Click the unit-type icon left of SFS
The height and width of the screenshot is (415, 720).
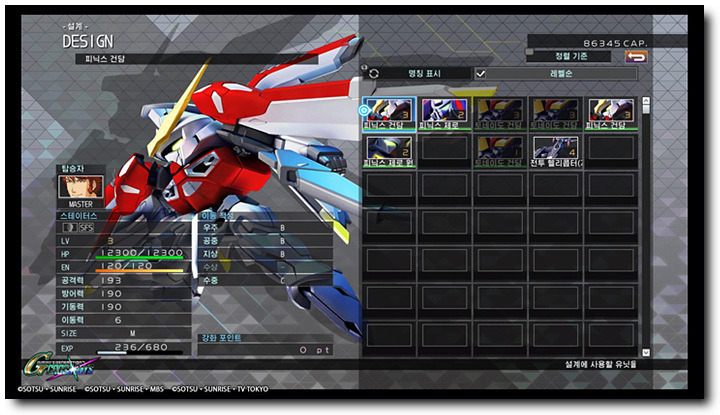click(70, 228)
